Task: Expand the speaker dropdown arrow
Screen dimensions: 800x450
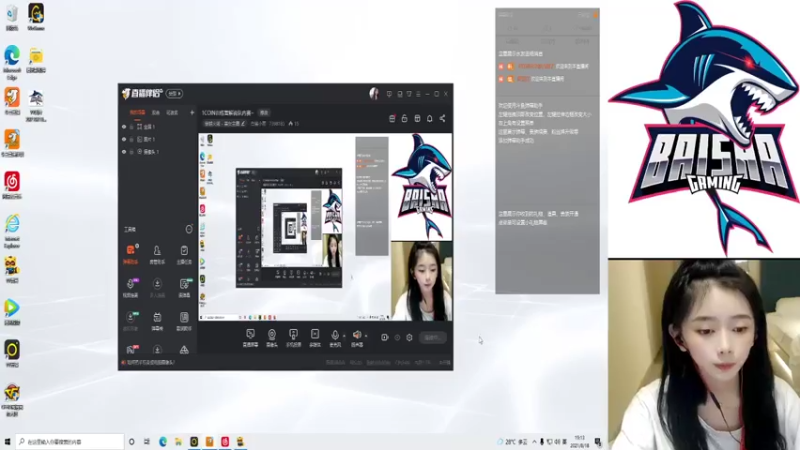Action: tap(366, 336)
